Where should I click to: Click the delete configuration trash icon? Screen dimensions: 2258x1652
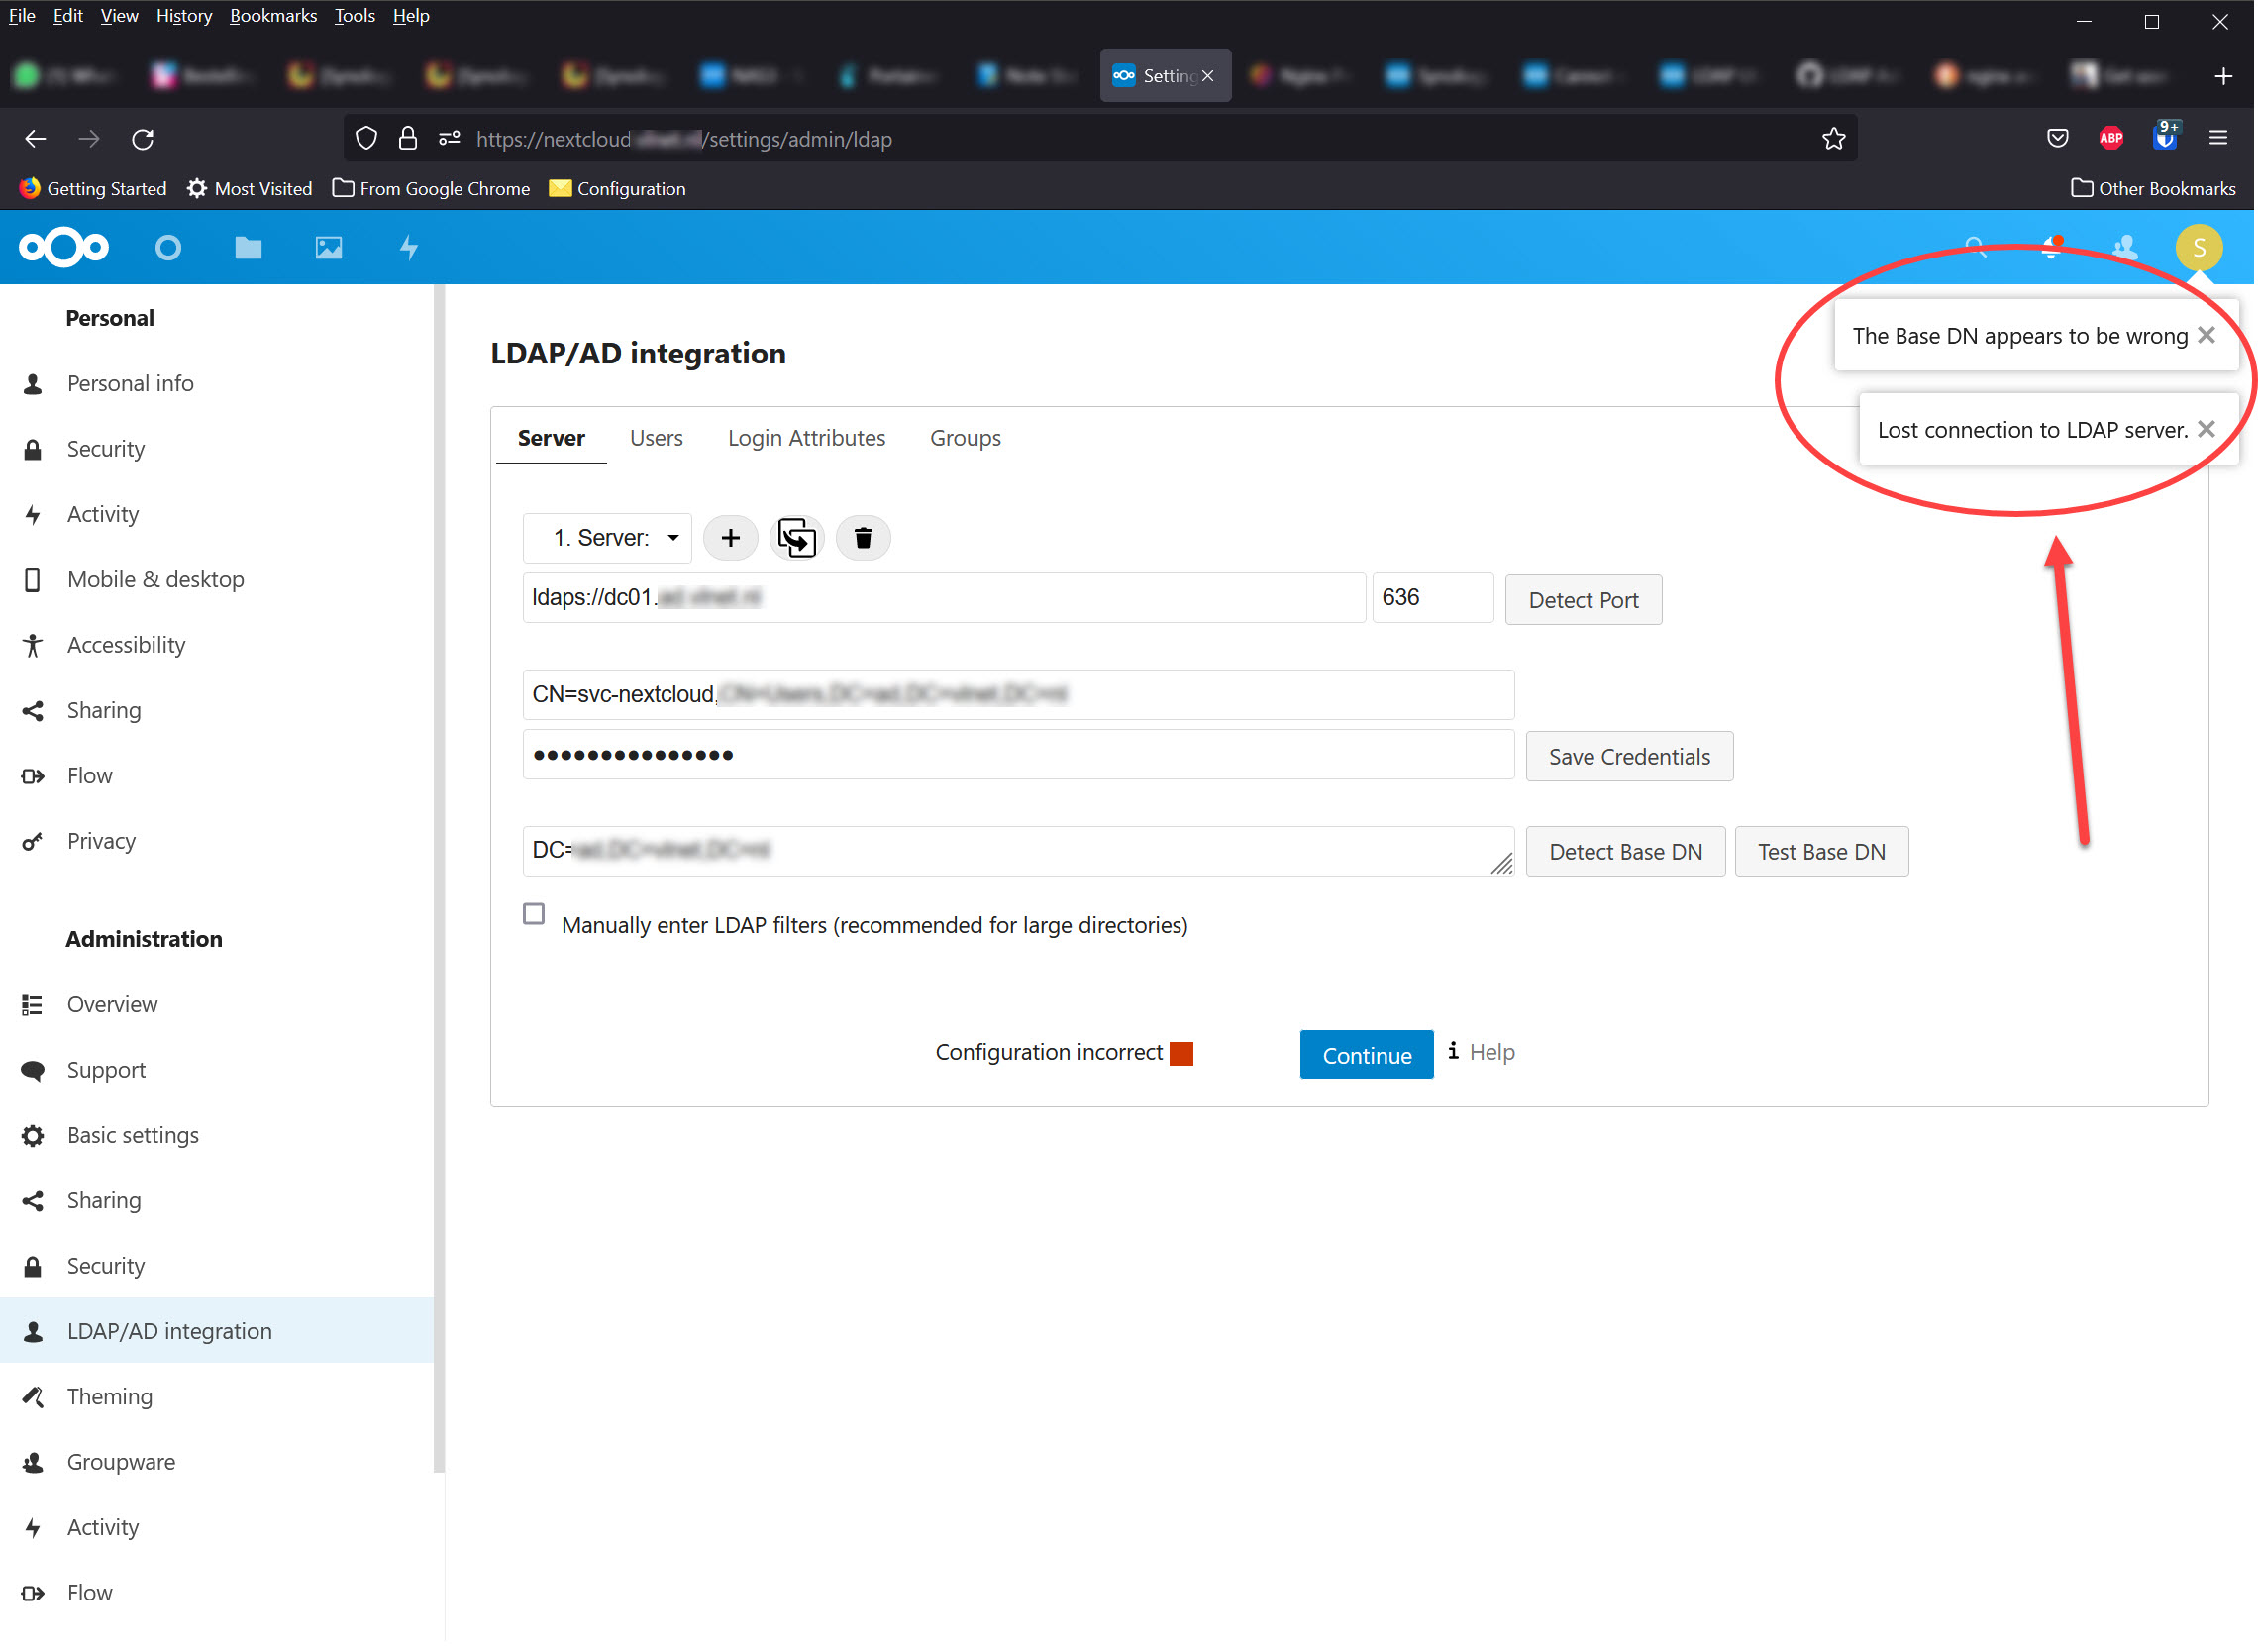(x=863, y=538)
